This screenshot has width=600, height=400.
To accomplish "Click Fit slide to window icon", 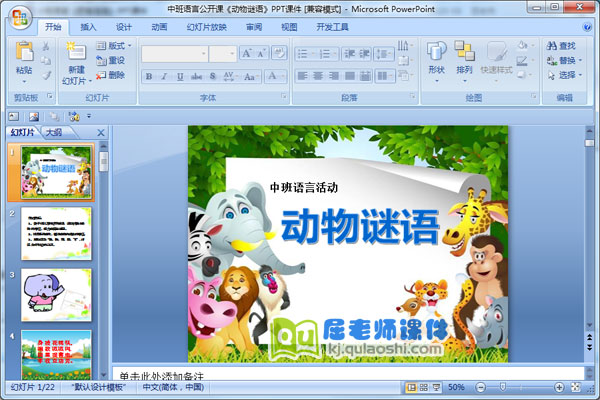I will [x=576, y=387].
